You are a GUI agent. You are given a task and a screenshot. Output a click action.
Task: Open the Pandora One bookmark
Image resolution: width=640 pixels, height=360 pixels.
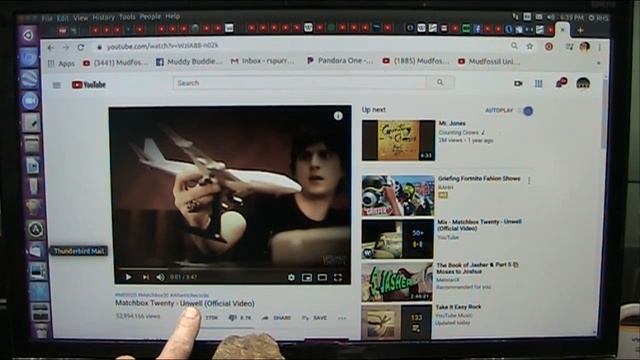coord(340,60)
